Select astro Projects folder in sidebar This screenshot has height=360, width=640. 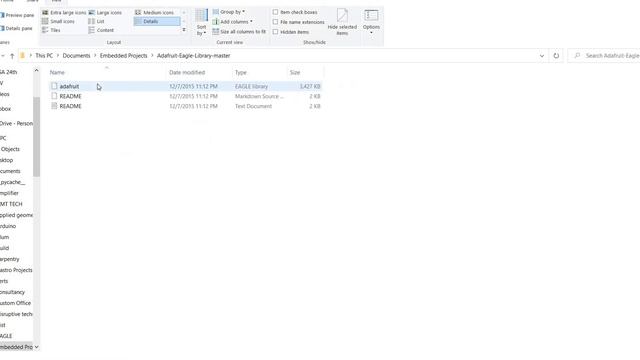pos(16,270)
